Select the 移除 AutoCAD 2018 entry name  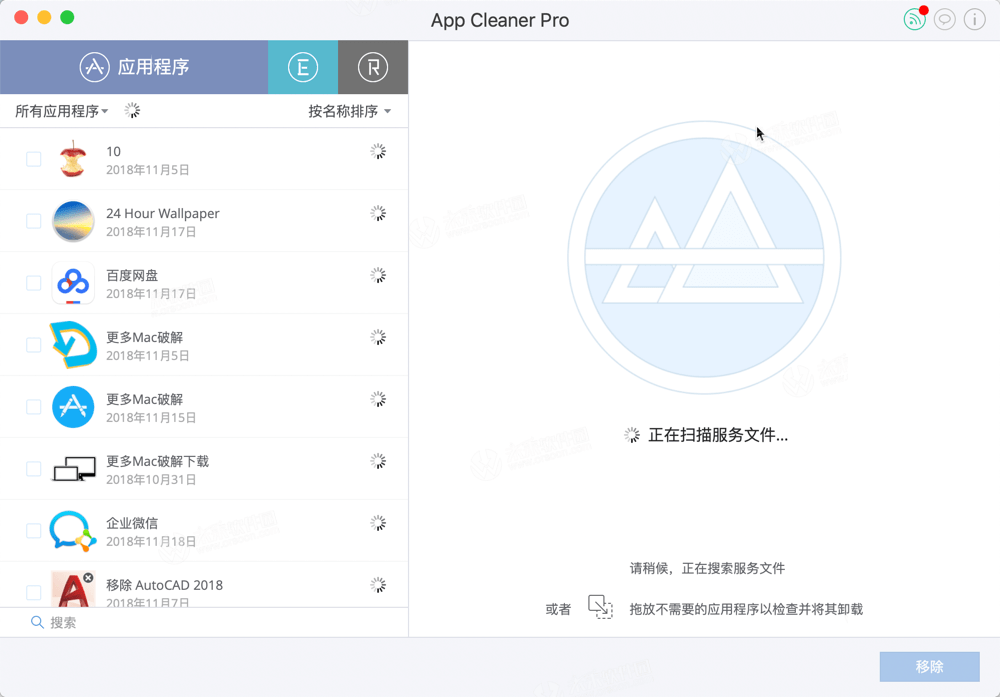point(165,585)
